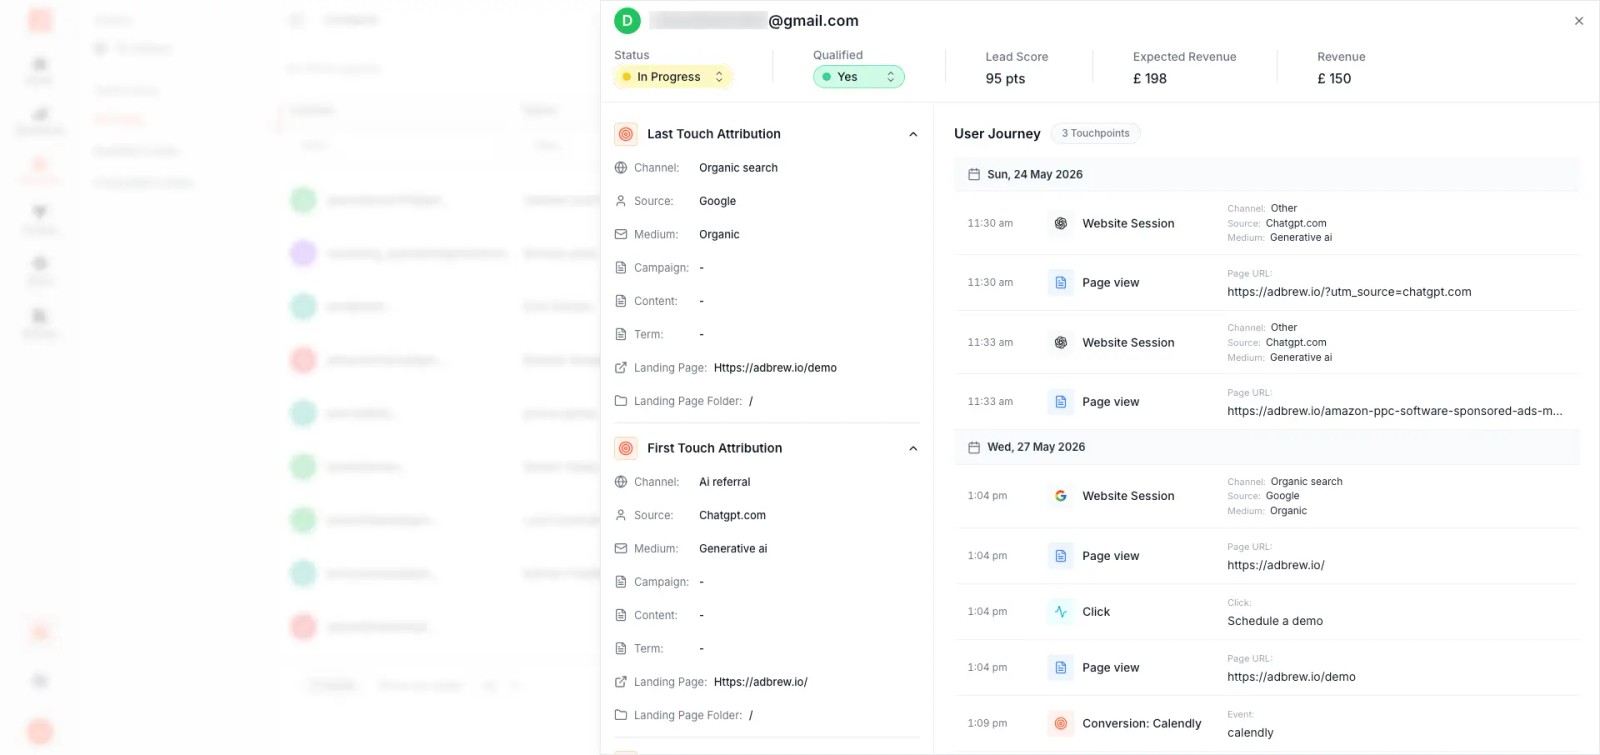The height and width of the screenshot is (755, 1600).
Task: Click the First Touch Channel value Ai referral
Action: click(x=725, y=482)
